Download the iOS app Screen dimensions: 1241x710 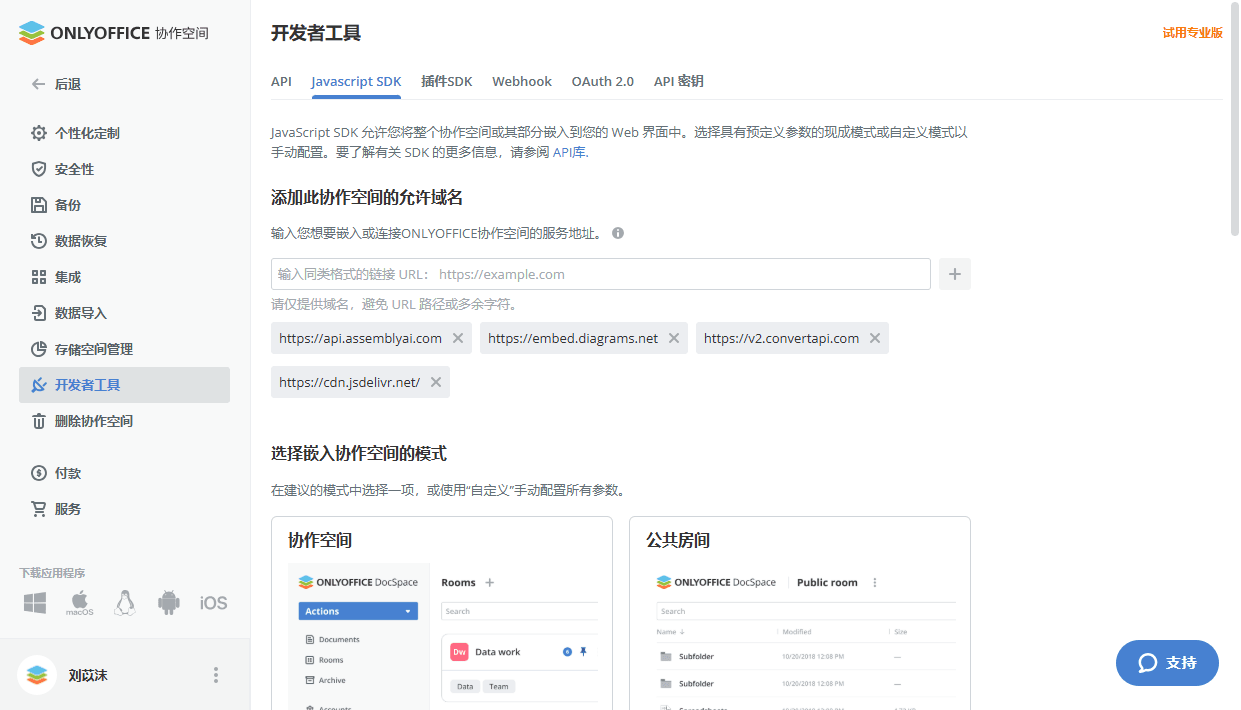click(x=213, y=603)
